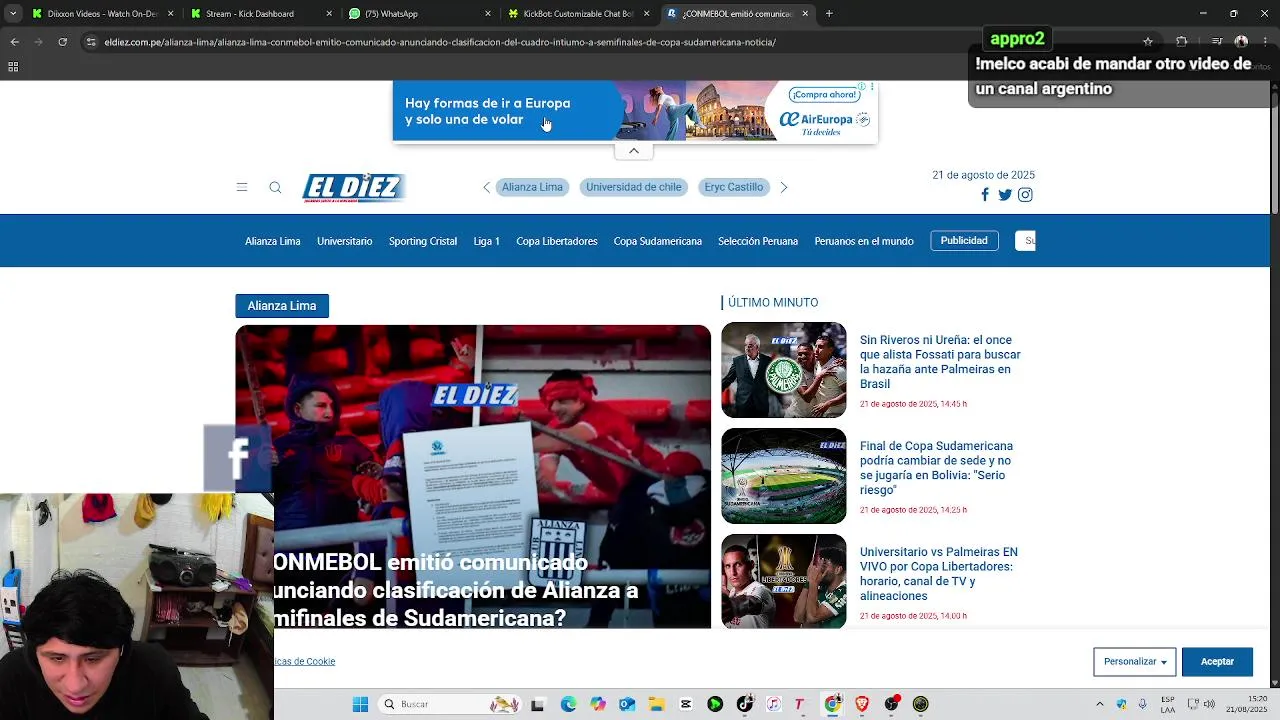Open the browser extensions icon
The image size is (1280, 720).
click(1182, 42)
